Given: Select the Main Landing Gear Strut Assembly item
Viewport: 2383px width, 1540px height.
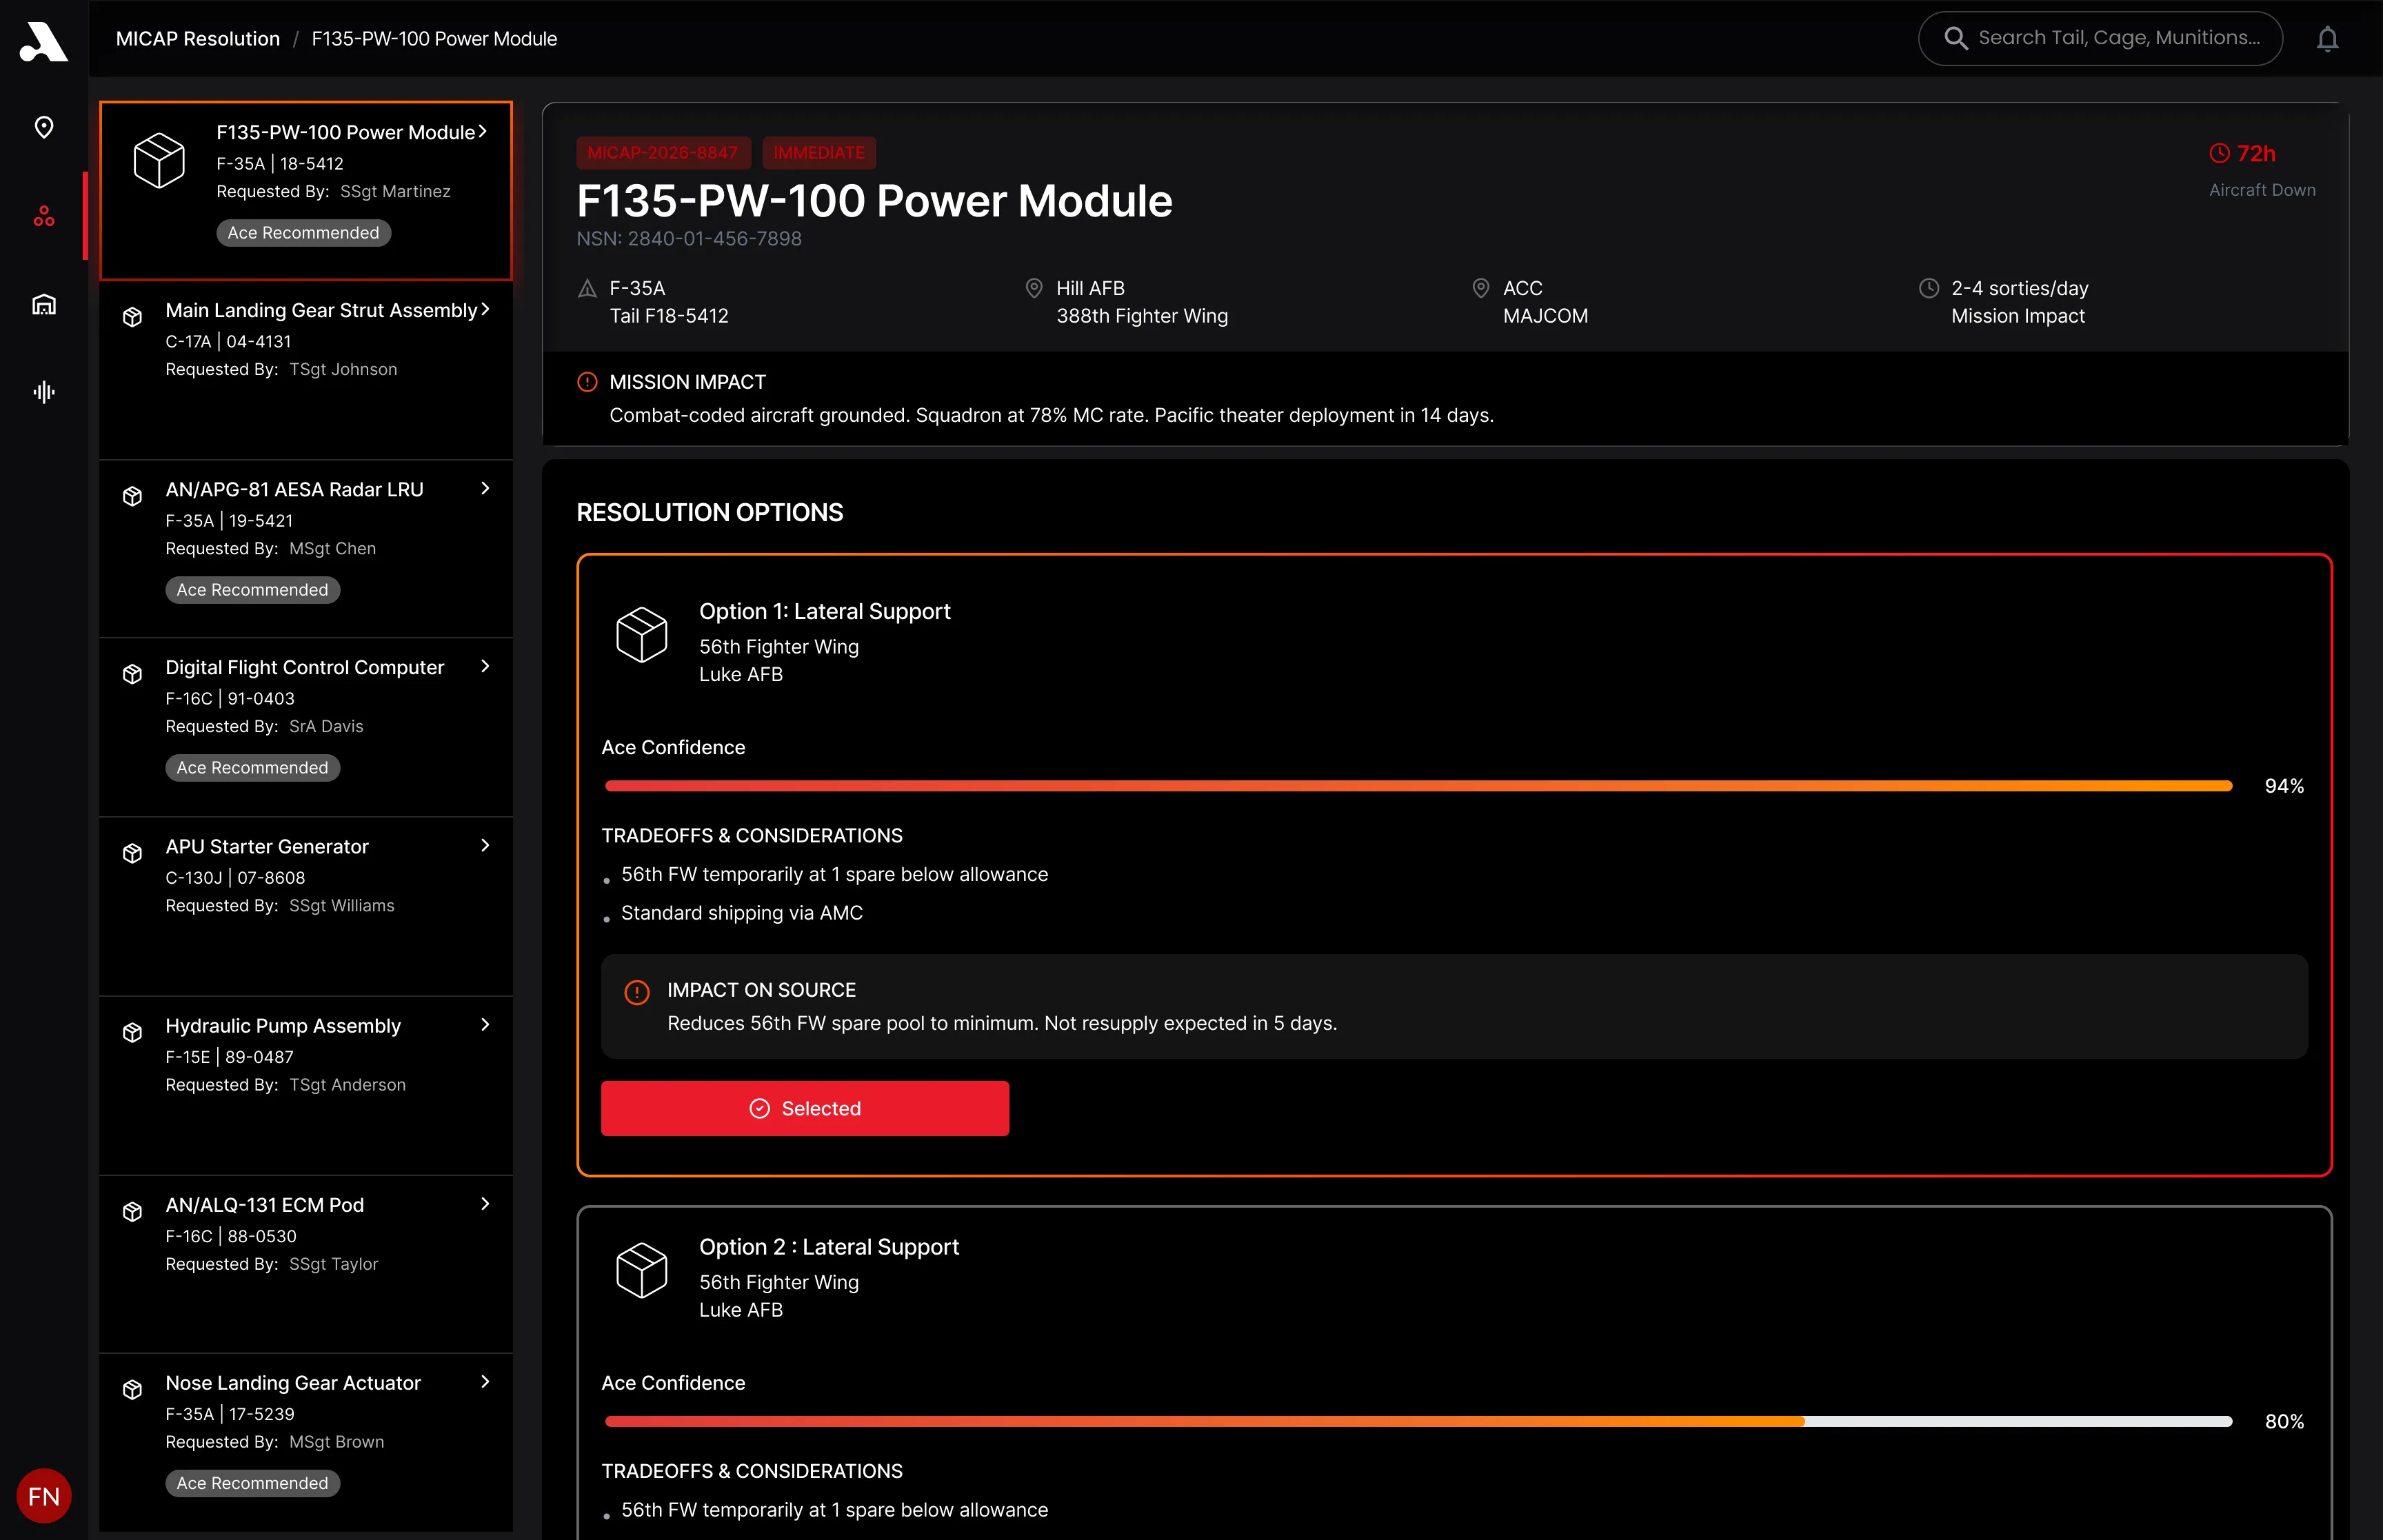Looking at the screenshot, I should (x=306, y=371).
